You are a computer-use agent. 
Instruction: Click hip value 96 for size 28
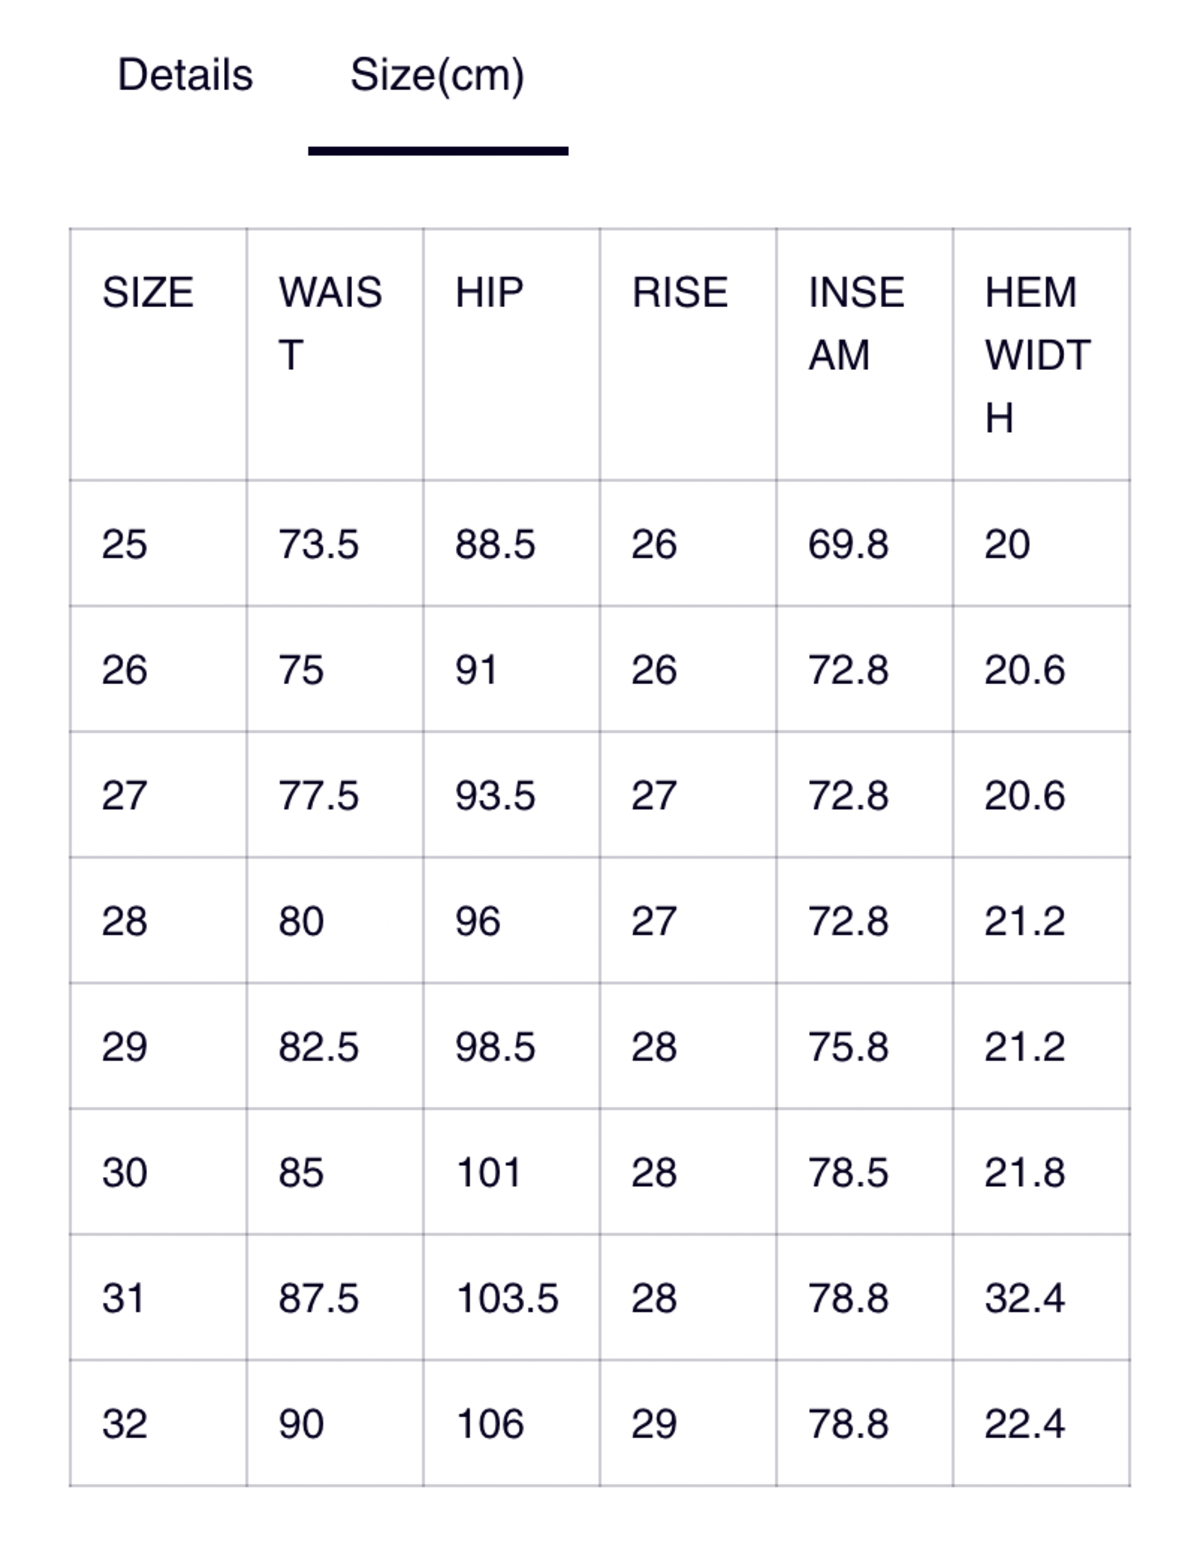[477, 922]
